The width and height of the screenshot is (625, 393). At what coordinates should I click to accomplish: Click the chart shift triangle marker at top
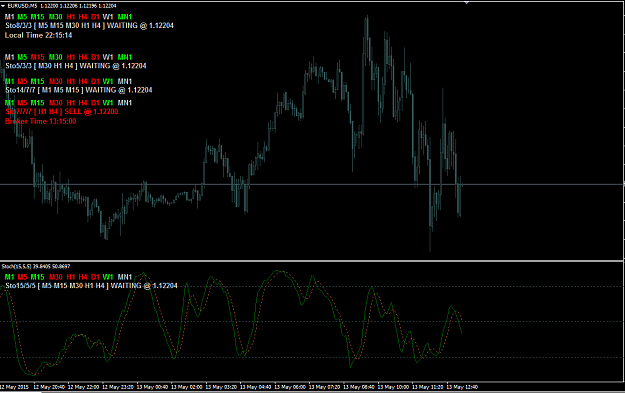coord(466,3)
